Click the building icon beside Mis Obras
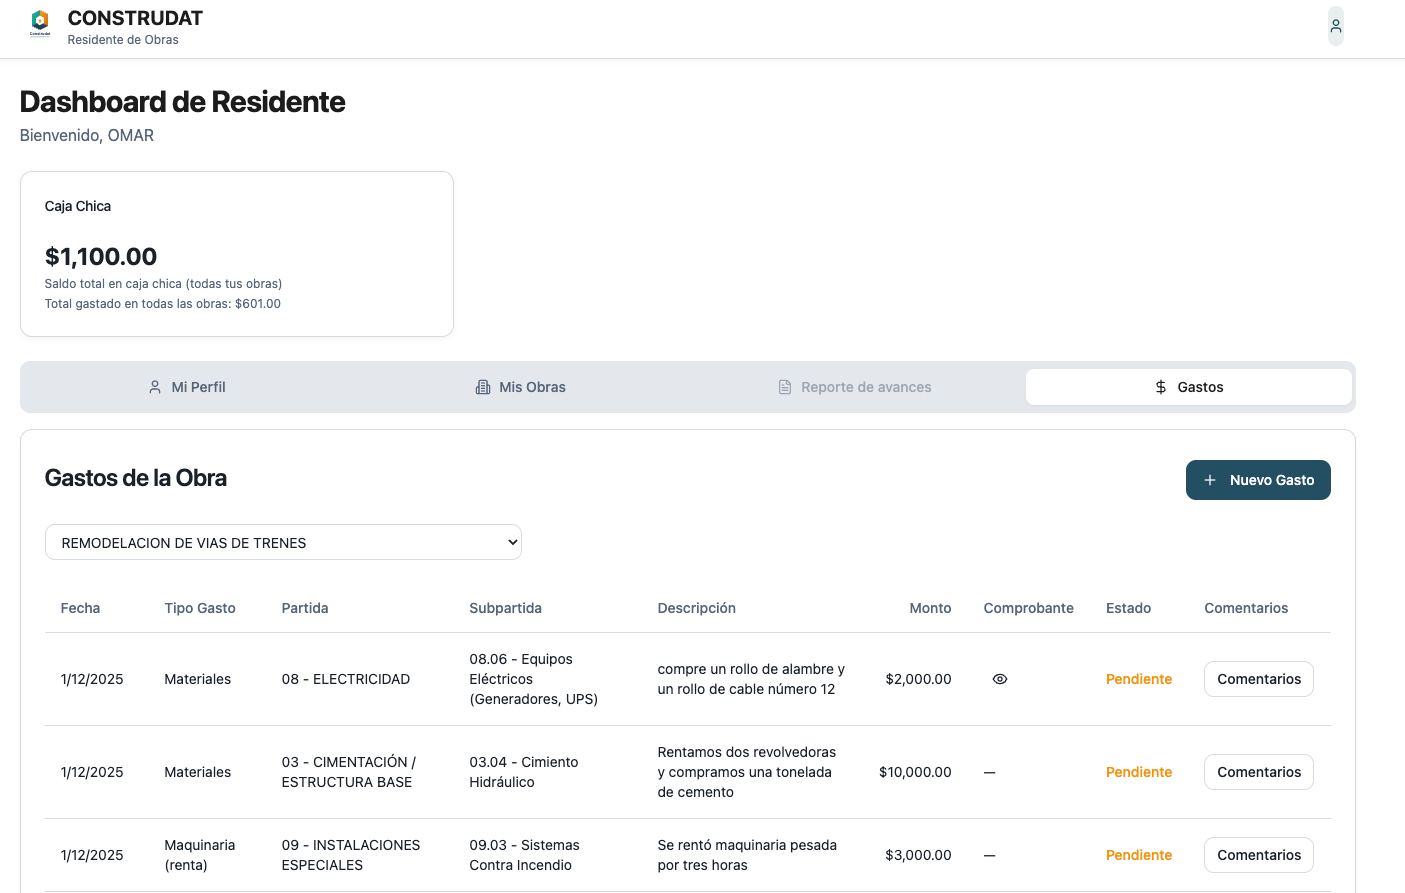Screen dimensions: 1405x893 point(483,387)
